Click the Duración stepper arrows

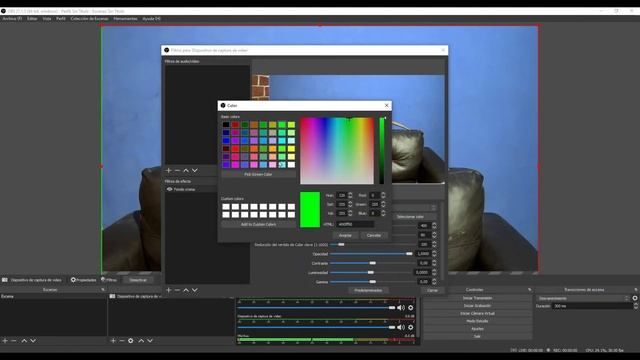(636, 306)
